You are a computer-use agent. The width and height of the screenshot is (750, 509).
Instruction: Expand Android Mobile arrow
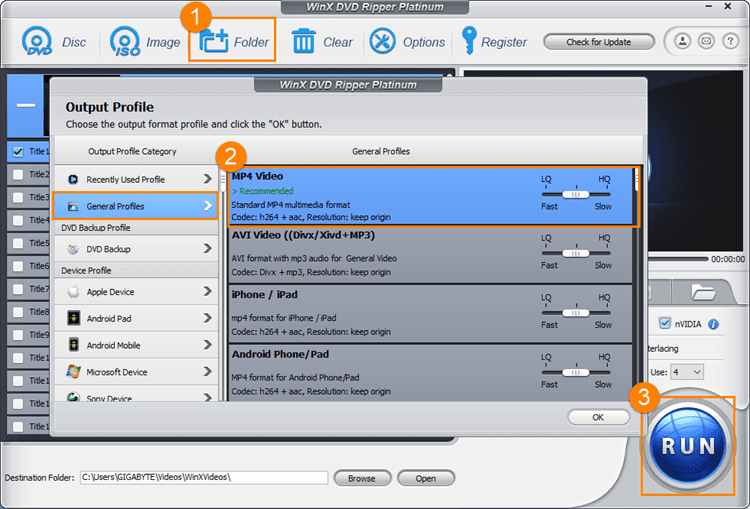click(x=208, y=344)
